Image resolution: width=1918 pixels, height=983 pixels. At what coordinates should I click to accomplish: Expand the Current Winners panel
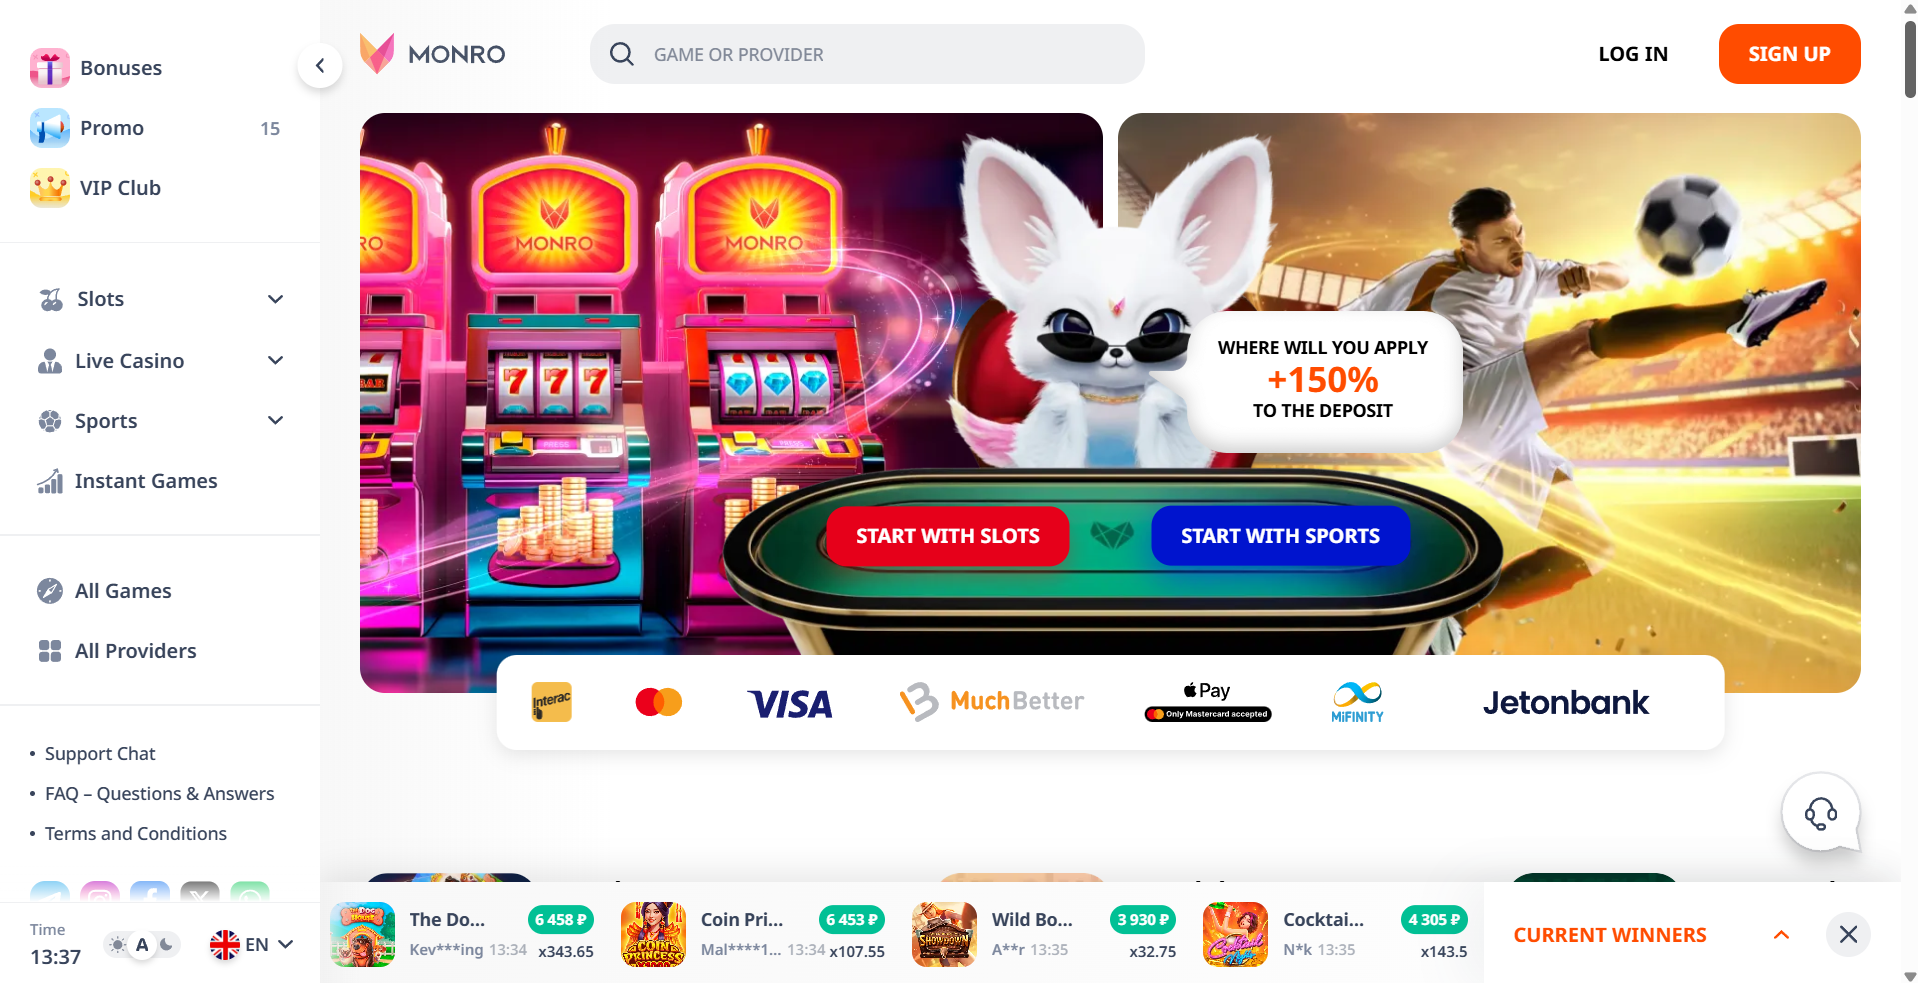pos(1781,935)
